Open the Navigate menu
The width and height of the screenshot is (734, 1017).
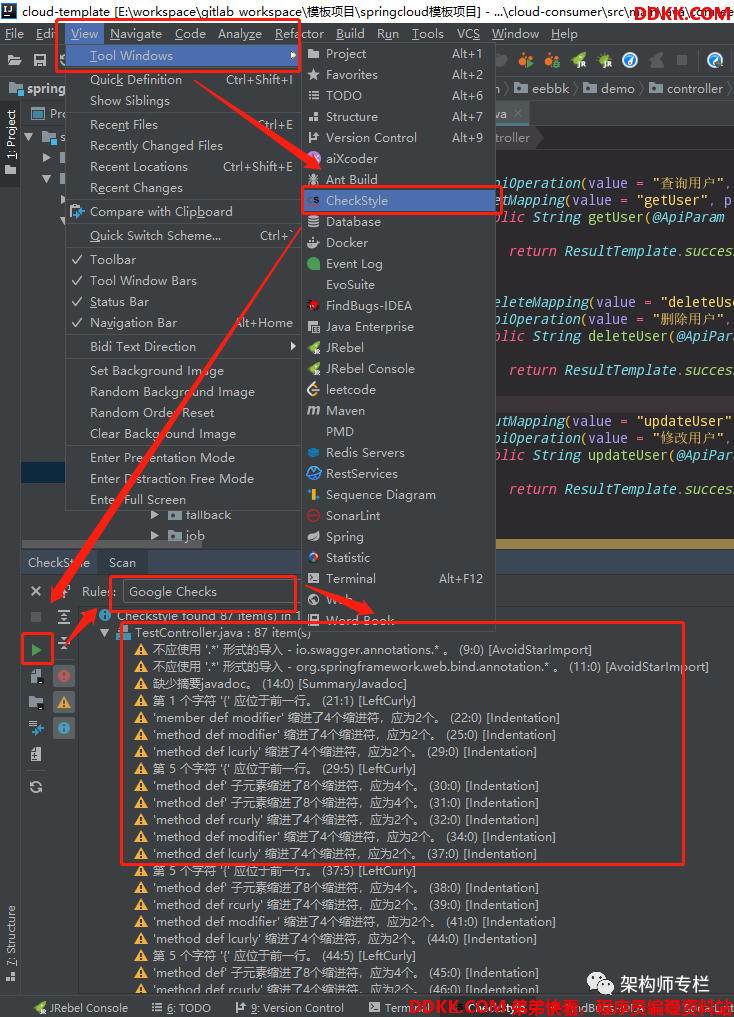(136, 34)
